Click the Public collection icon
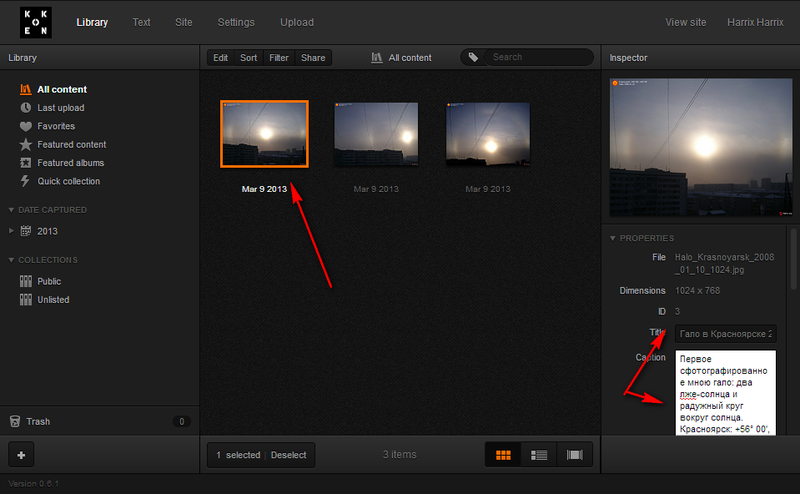 click(x=26, y=281)
